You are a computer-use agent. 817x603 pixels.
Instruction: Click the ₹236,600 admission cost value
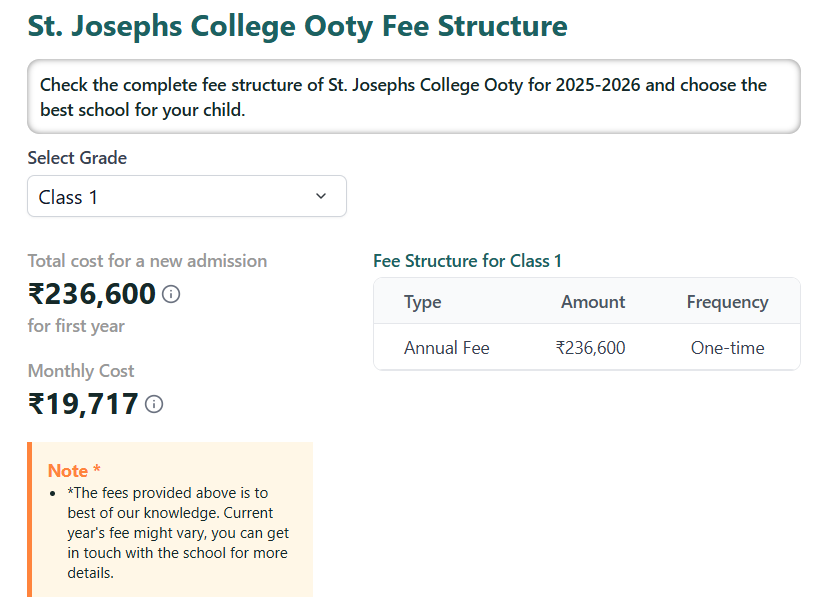(88, 294)
